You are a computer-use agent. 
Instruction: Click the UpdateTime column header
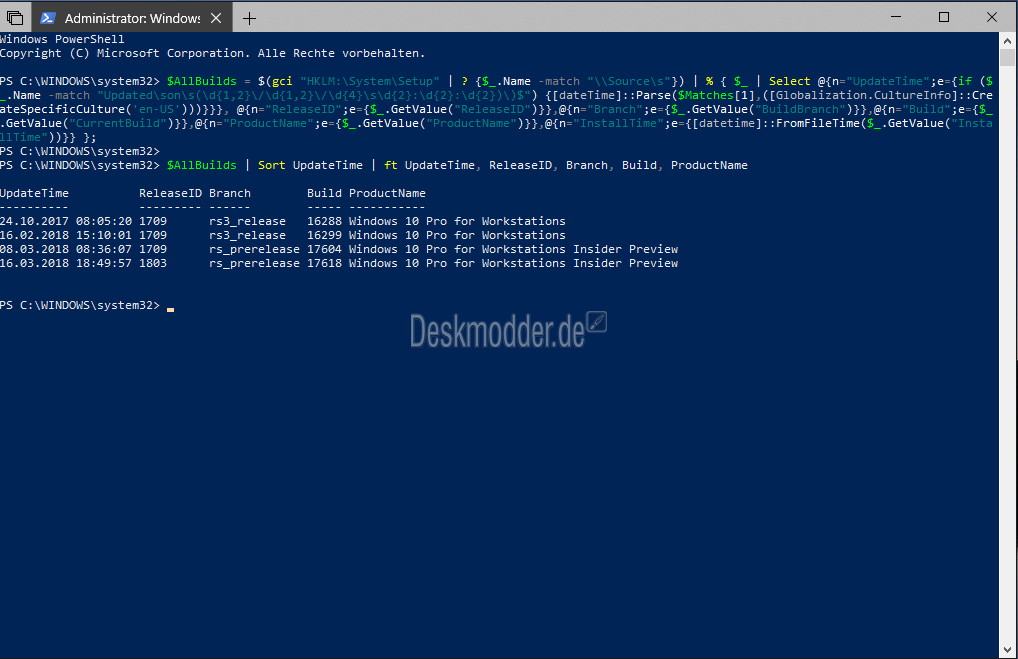click(34, 193)
